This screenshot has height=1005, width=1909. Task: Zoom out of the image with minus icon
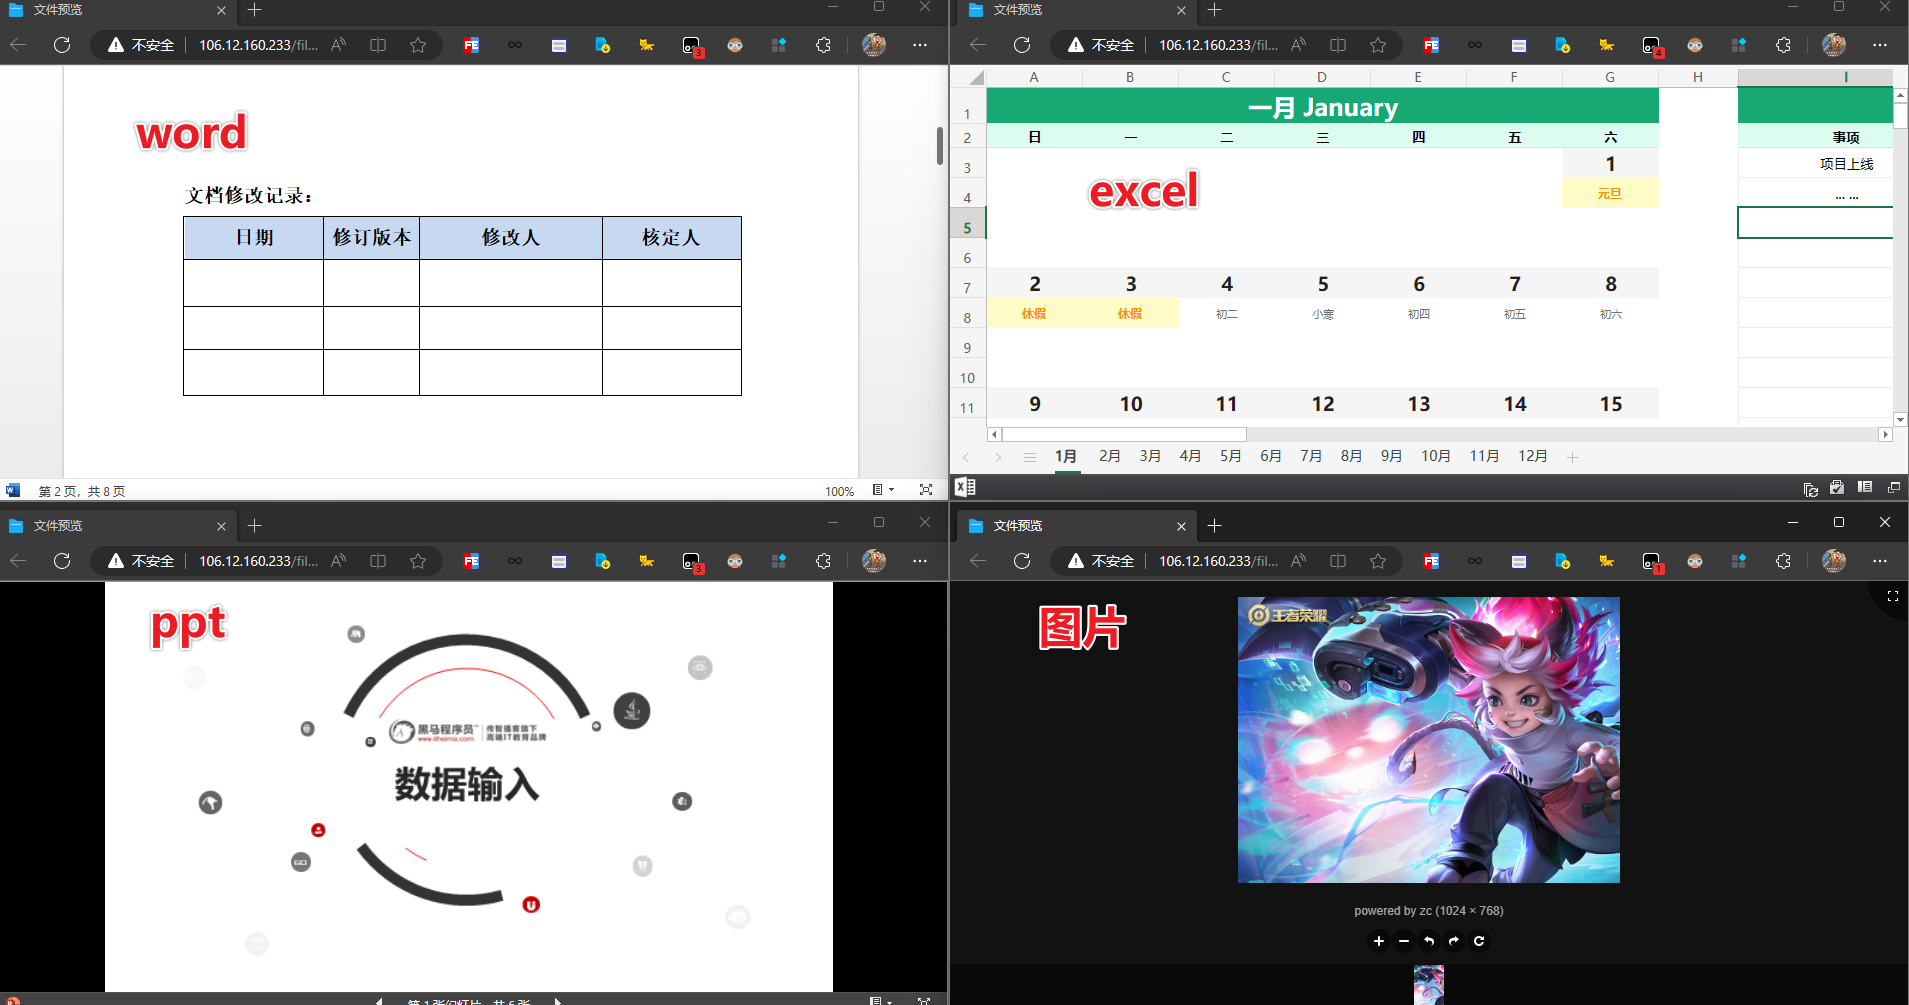pyautogui.click(x=1404, y=941)
